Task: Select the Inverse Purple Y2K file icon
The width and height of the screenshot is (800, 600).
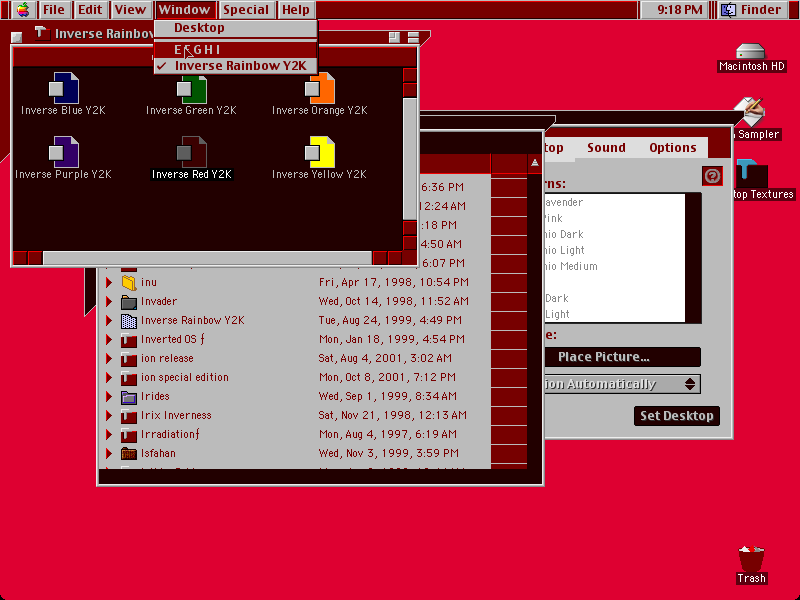Action: point(64,152)
